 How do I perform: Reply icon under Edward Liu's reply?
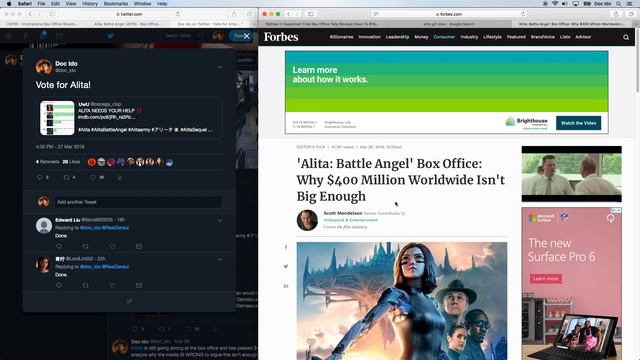pos(59,247)
